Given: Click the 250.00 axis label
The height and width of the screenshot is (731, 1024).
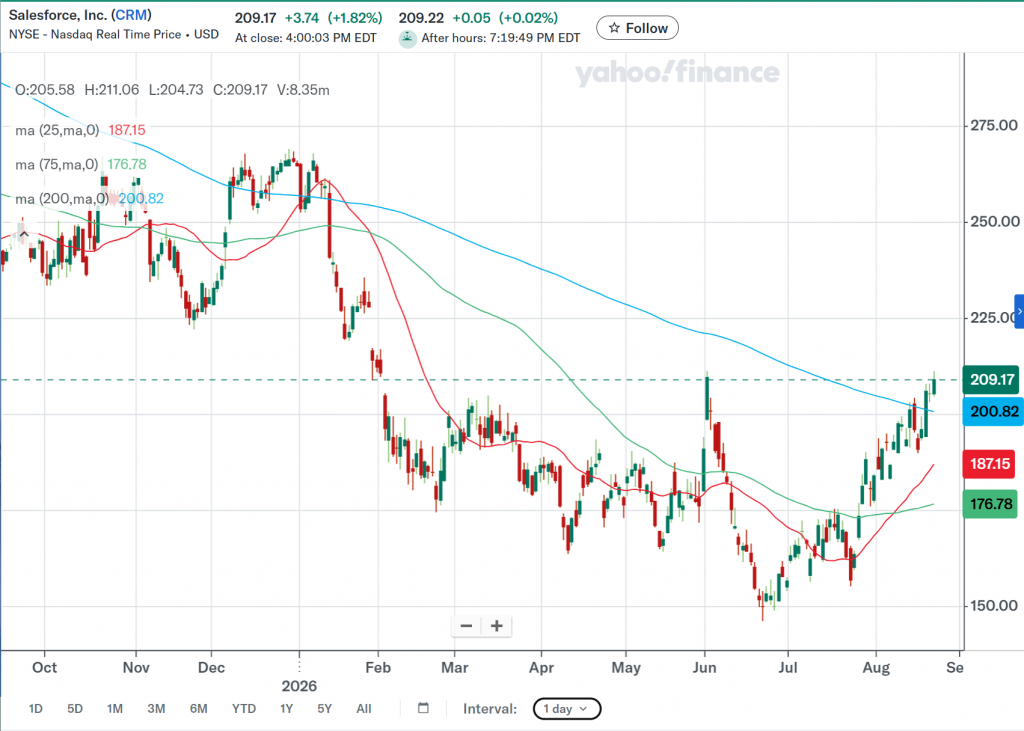Looking at the screenshot, I should 995,222.
